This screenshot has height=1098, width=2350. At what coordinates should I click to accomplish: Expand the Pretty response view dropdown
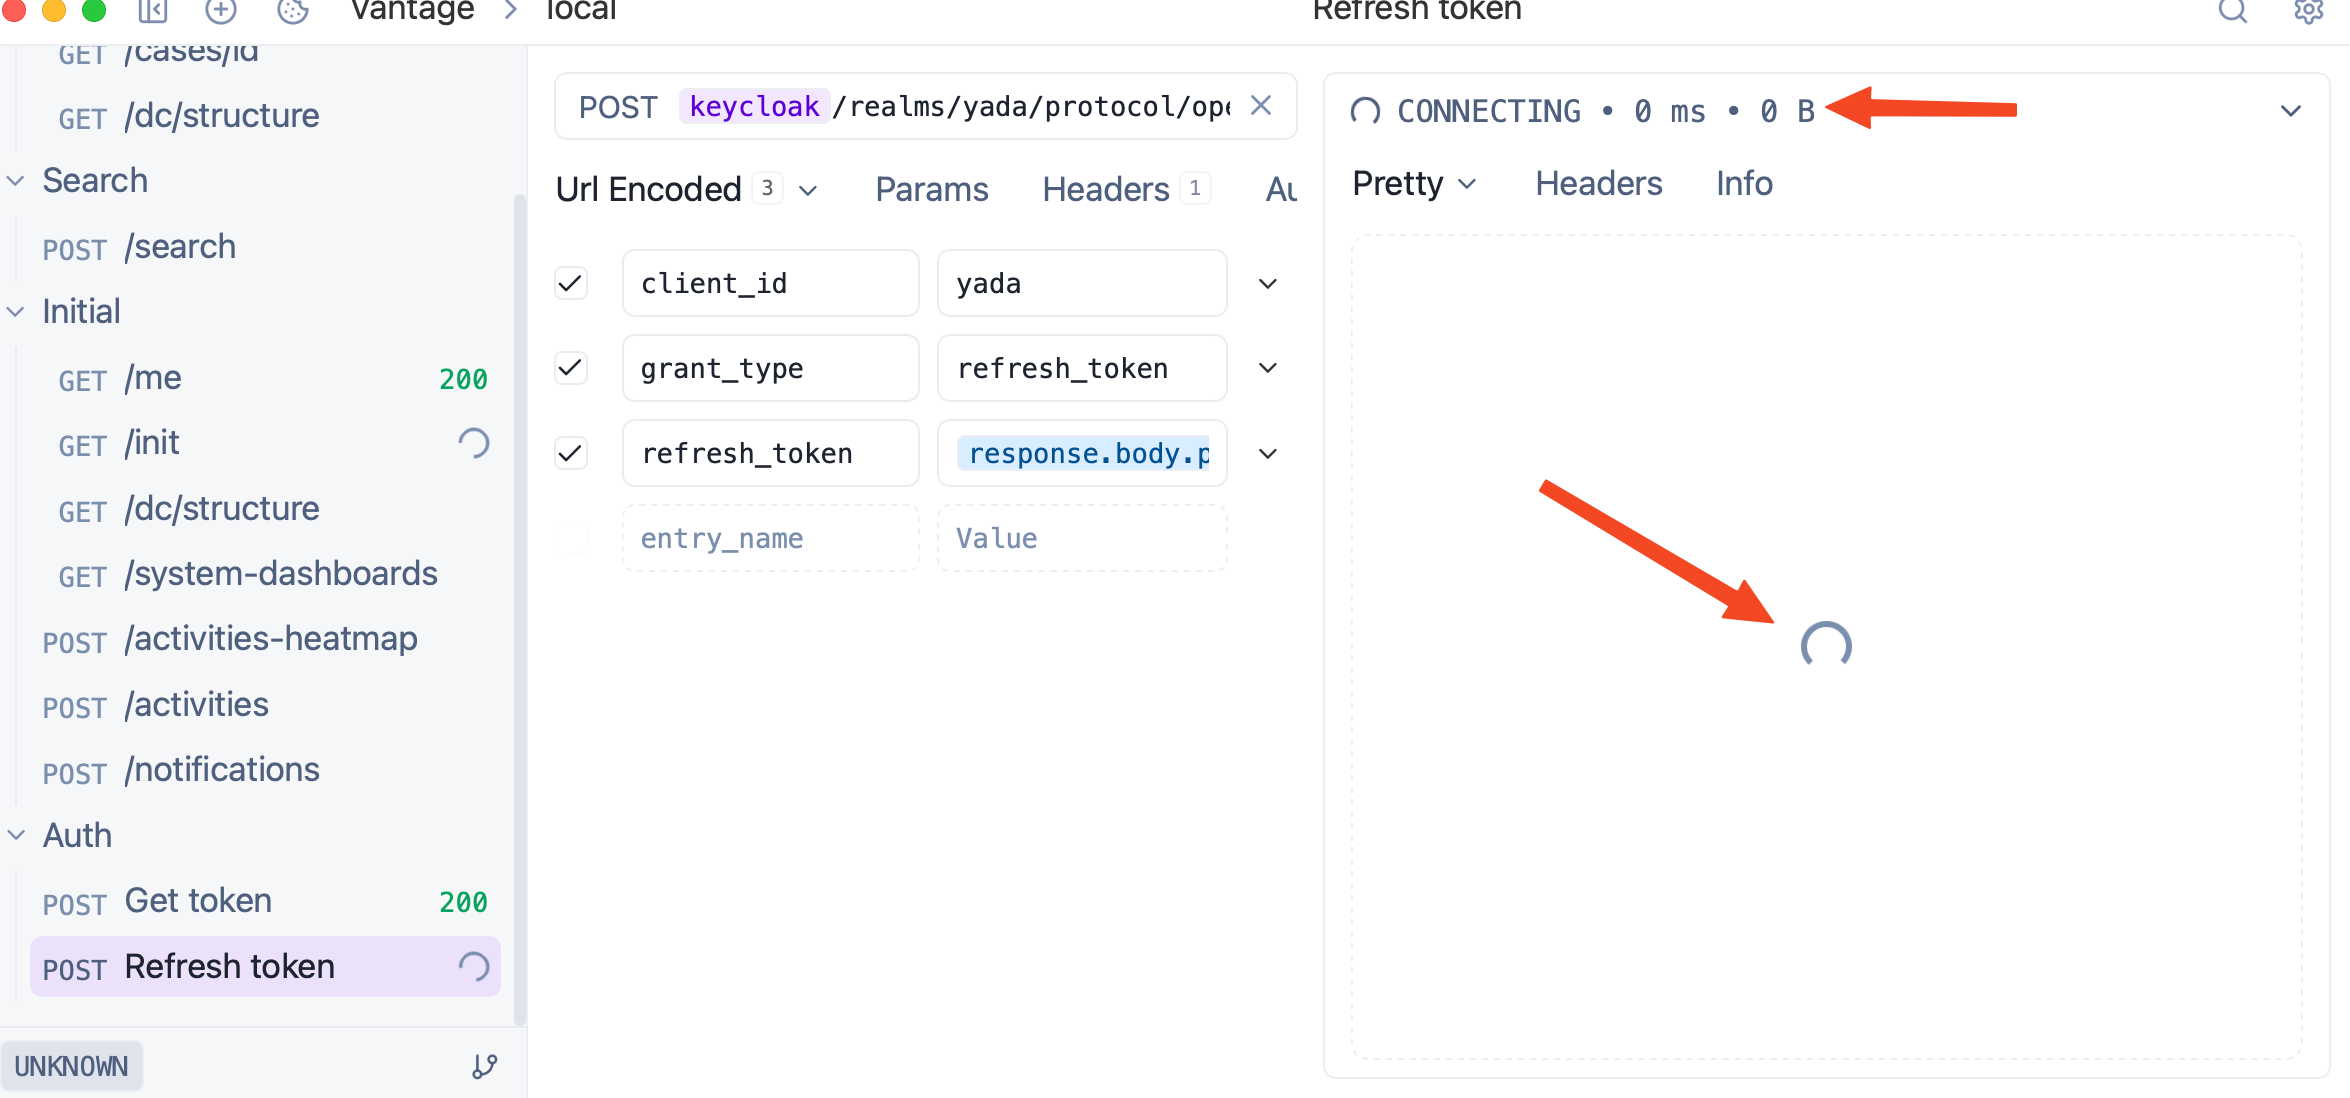pos(1414,184)
